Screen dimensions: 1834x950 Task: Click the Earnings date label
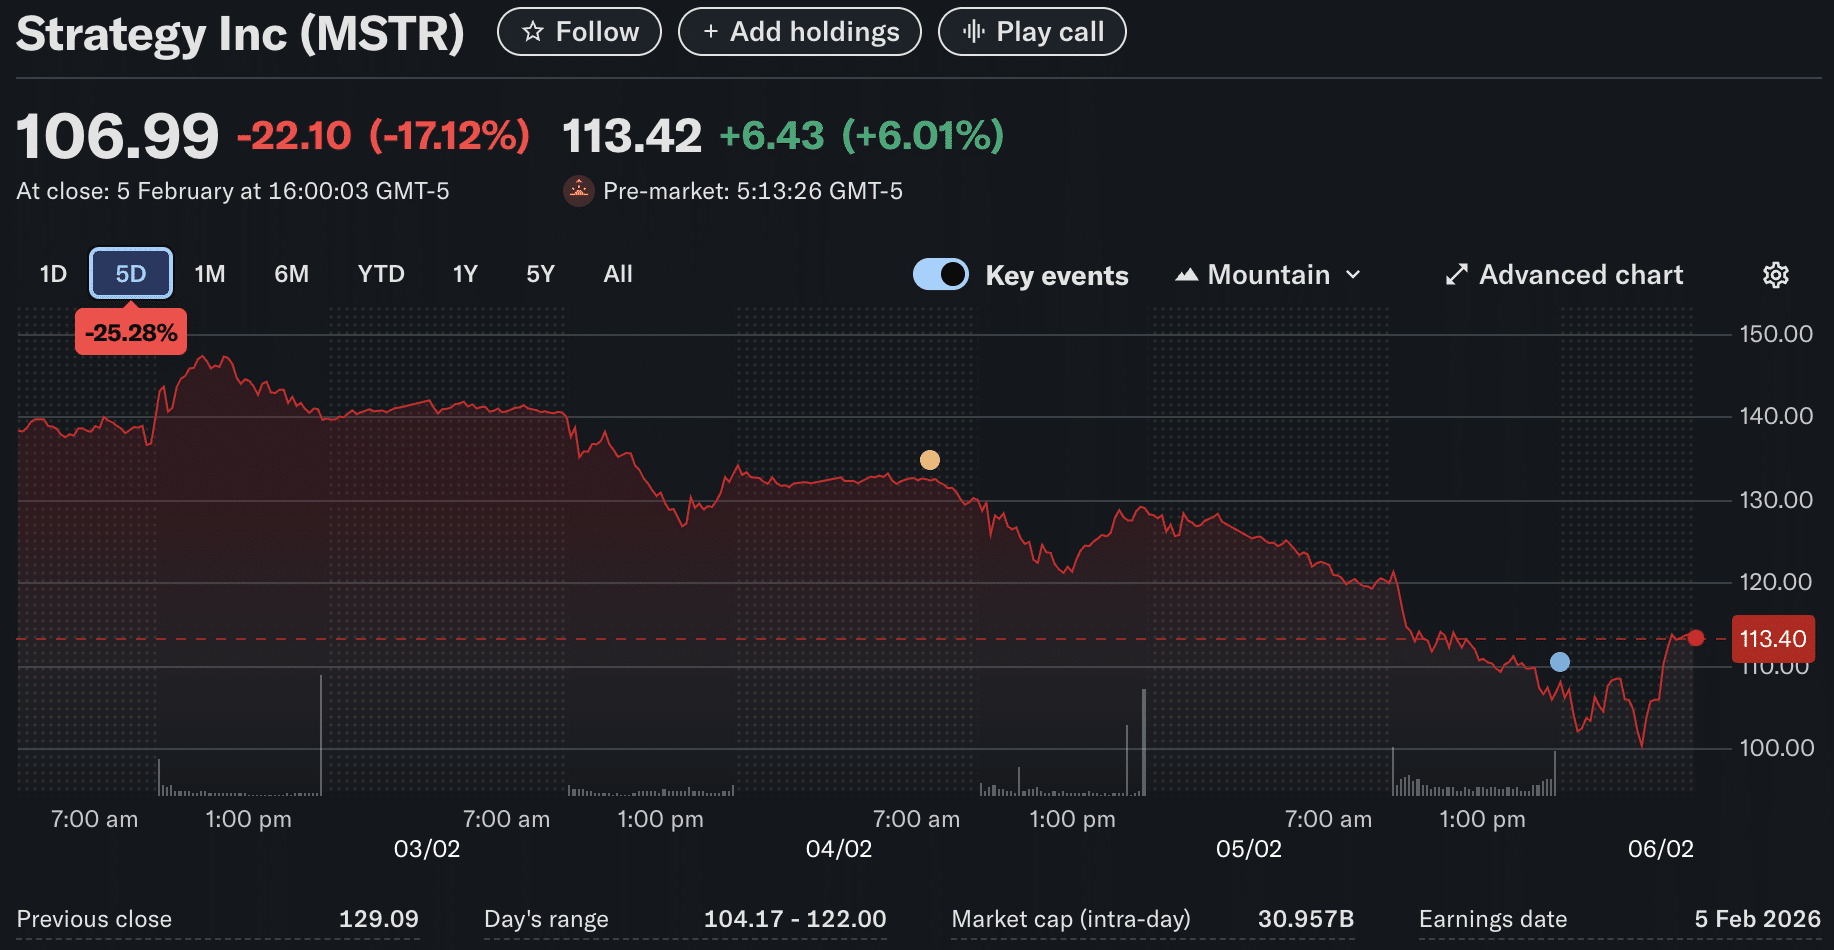pyautogui.click(x=1493, y=919)
